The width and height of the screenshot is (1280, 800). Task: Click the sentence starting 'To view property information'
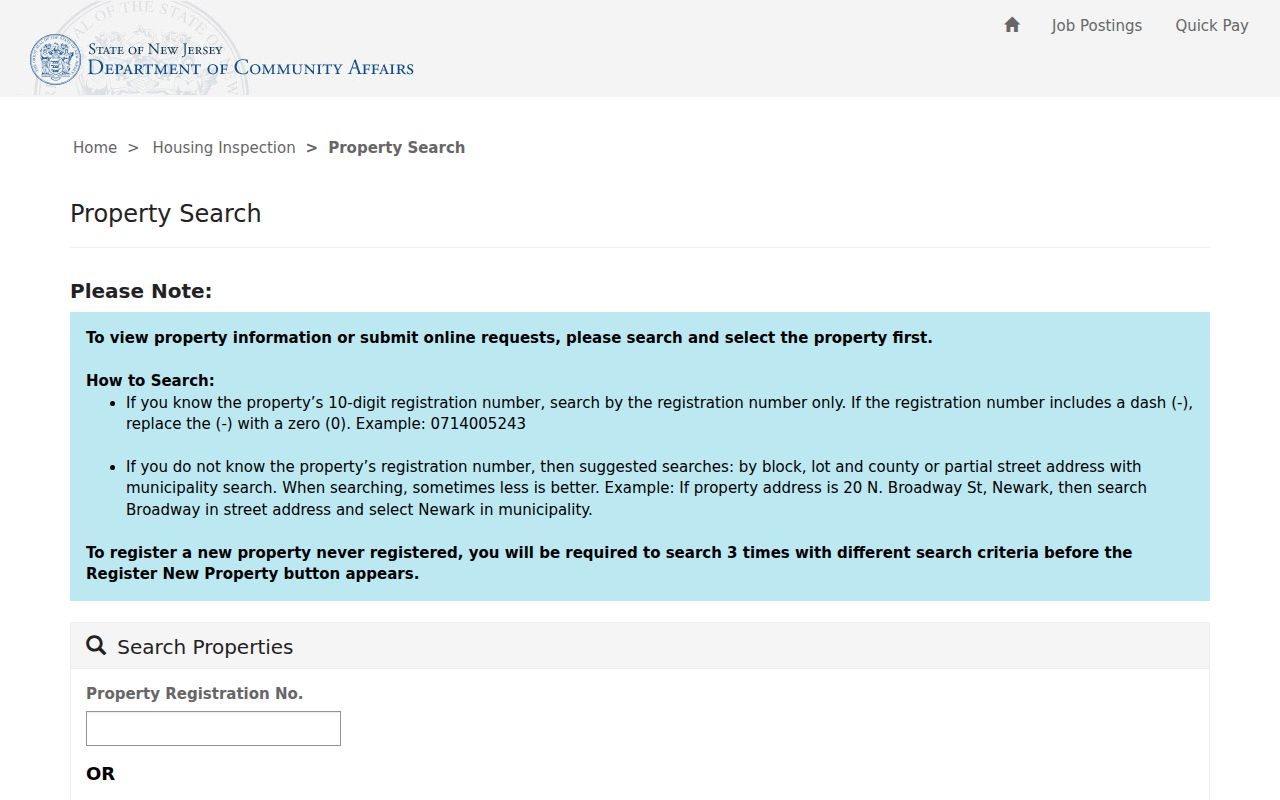tap(509, 338)
